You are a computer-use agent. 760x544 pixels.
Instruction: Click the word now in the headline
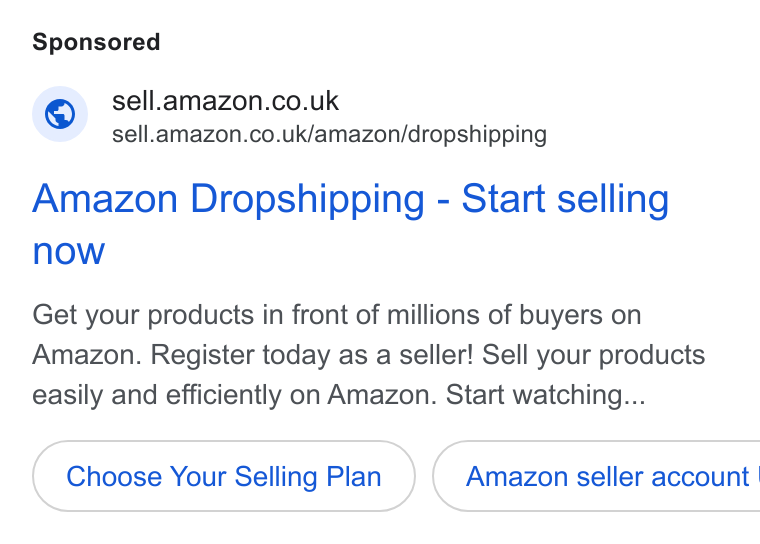point(68,251)
